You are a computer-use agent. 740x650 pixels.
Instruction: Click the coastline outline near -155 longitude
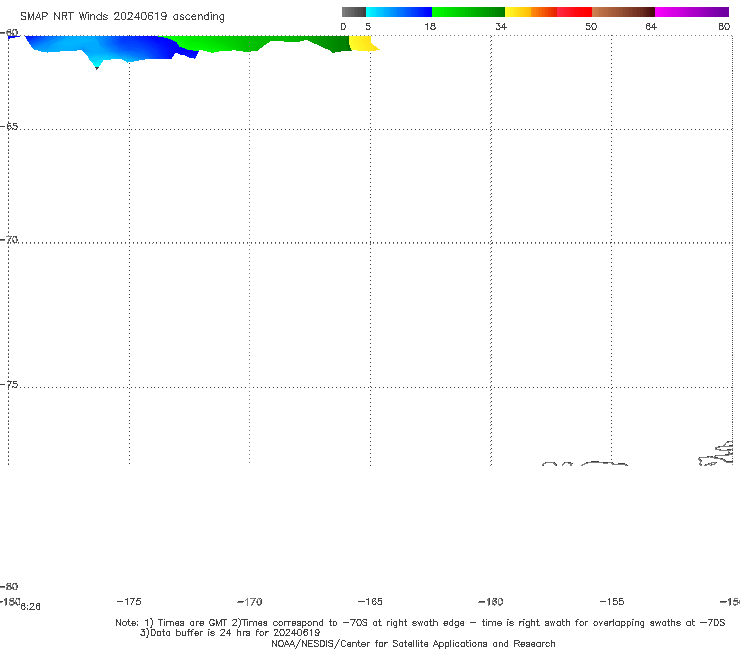coord(604,464)
